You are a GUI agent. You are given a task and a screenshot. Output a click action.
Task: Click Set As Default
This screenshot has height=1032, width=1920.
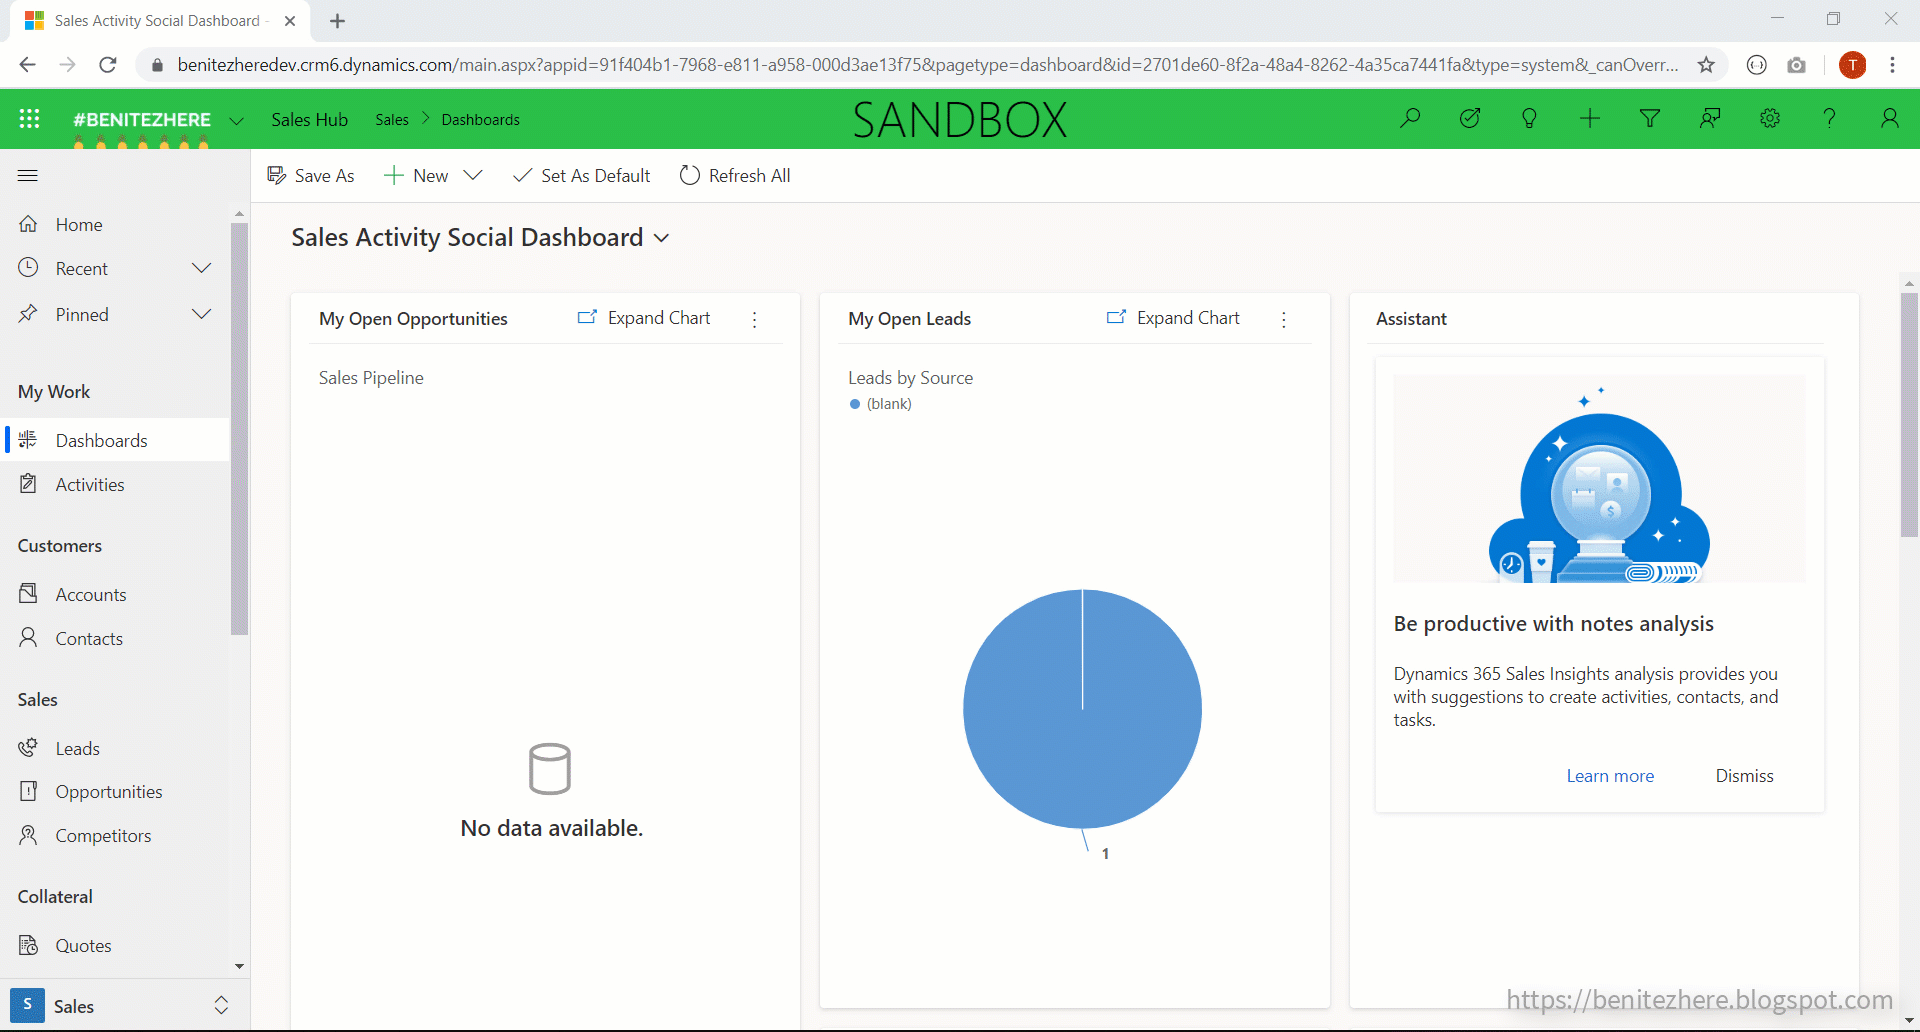tap(582, 176)
